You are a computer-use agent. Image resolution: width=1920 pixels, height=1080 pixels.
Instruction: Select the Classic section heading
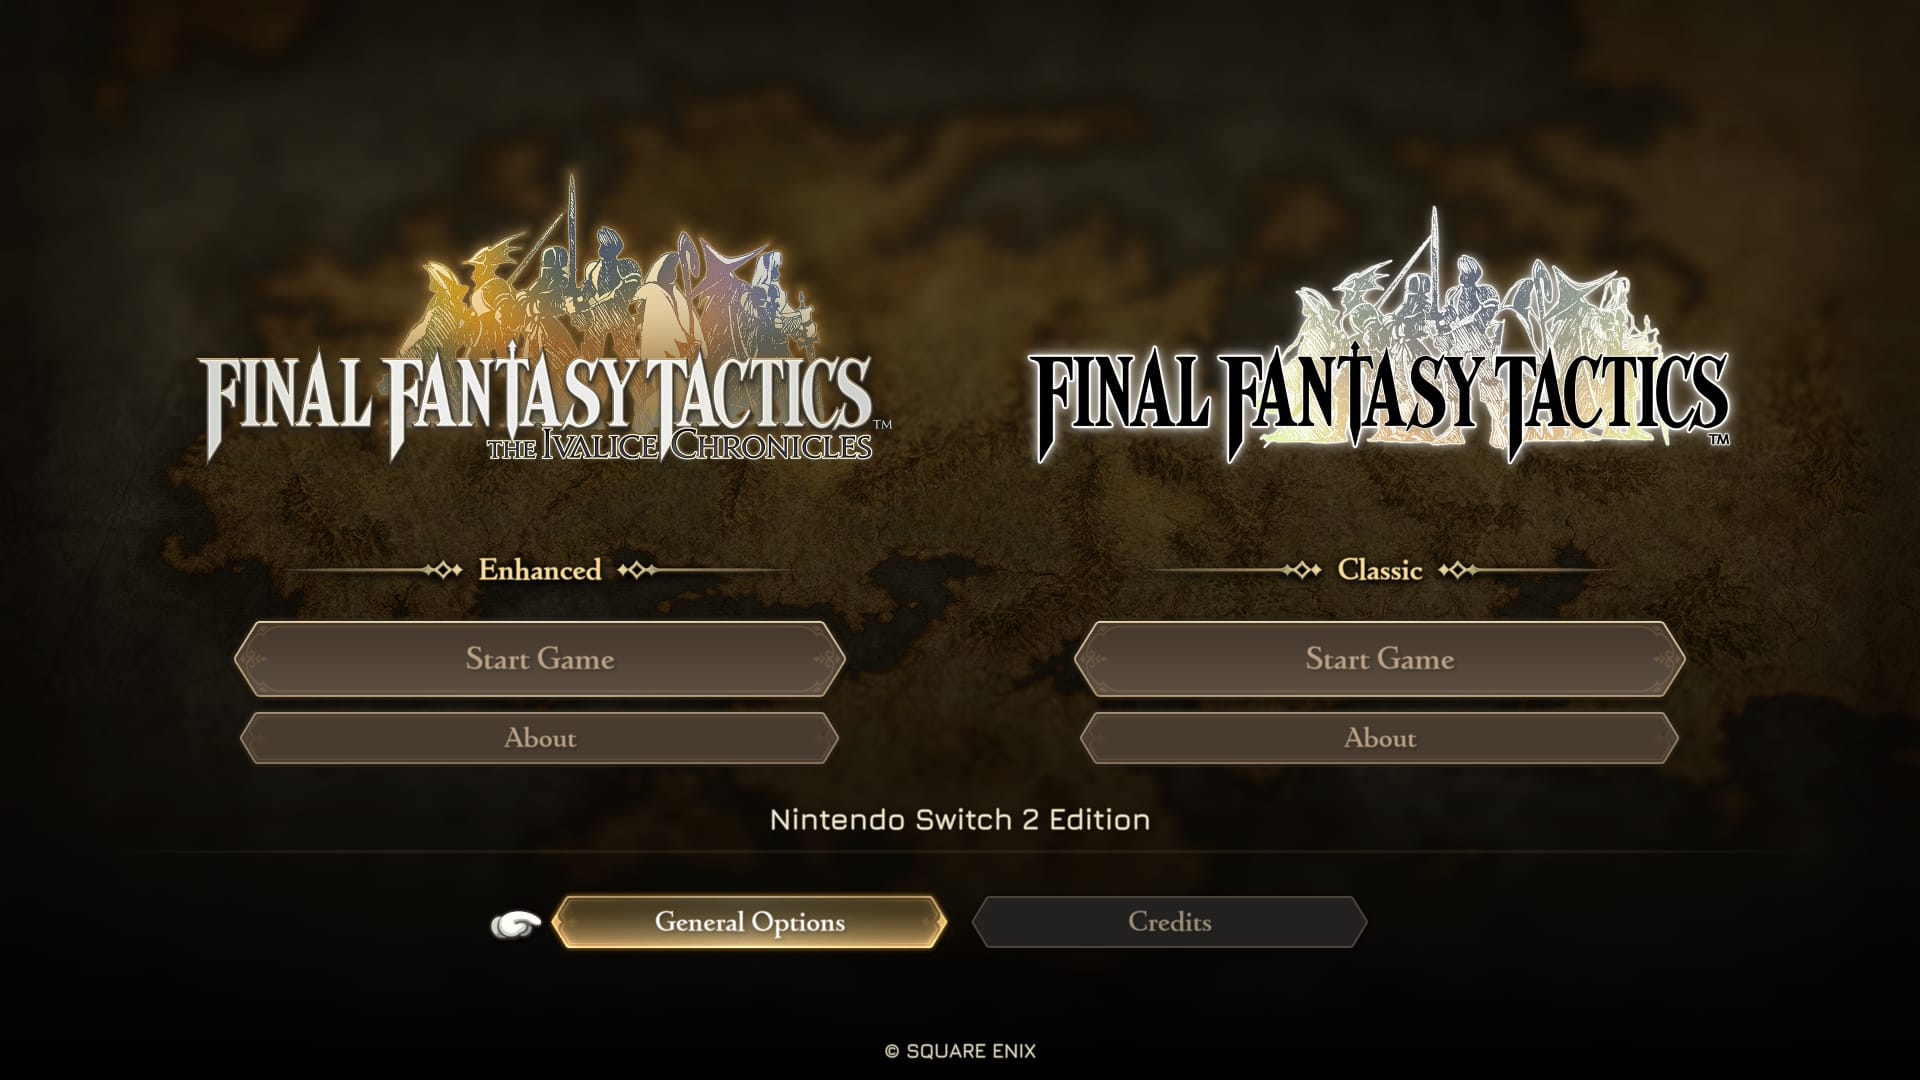pos(1380,570)
